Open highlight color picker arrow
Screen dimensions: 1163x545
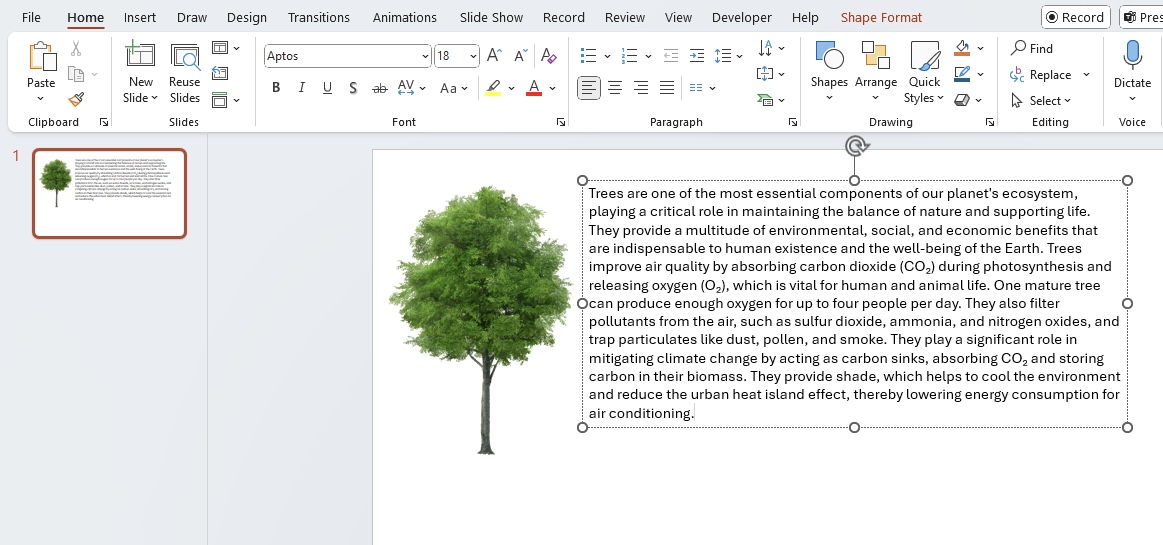coord(511,88)
